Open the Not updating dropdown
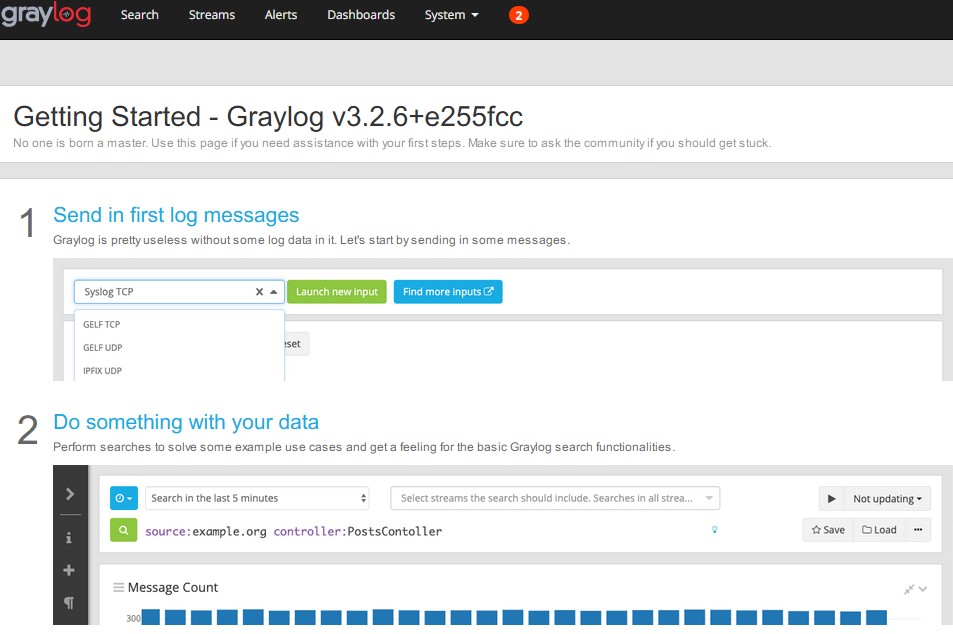 [887, 498]
